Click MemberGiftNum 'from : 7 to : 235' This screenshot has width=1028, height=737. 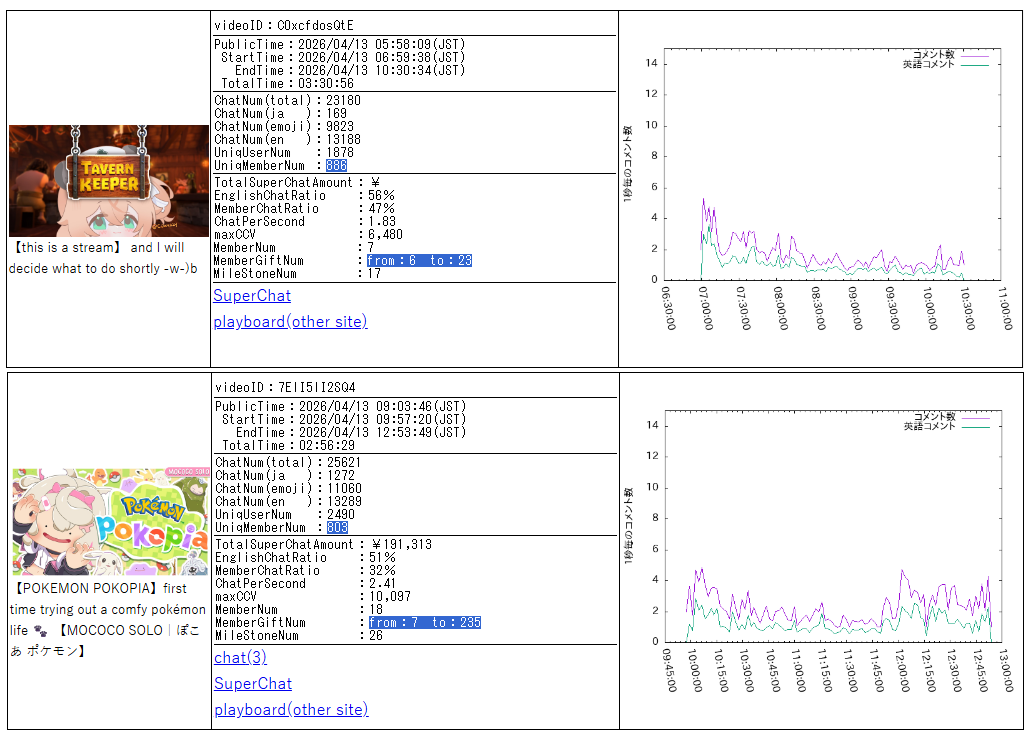(424, 622)
